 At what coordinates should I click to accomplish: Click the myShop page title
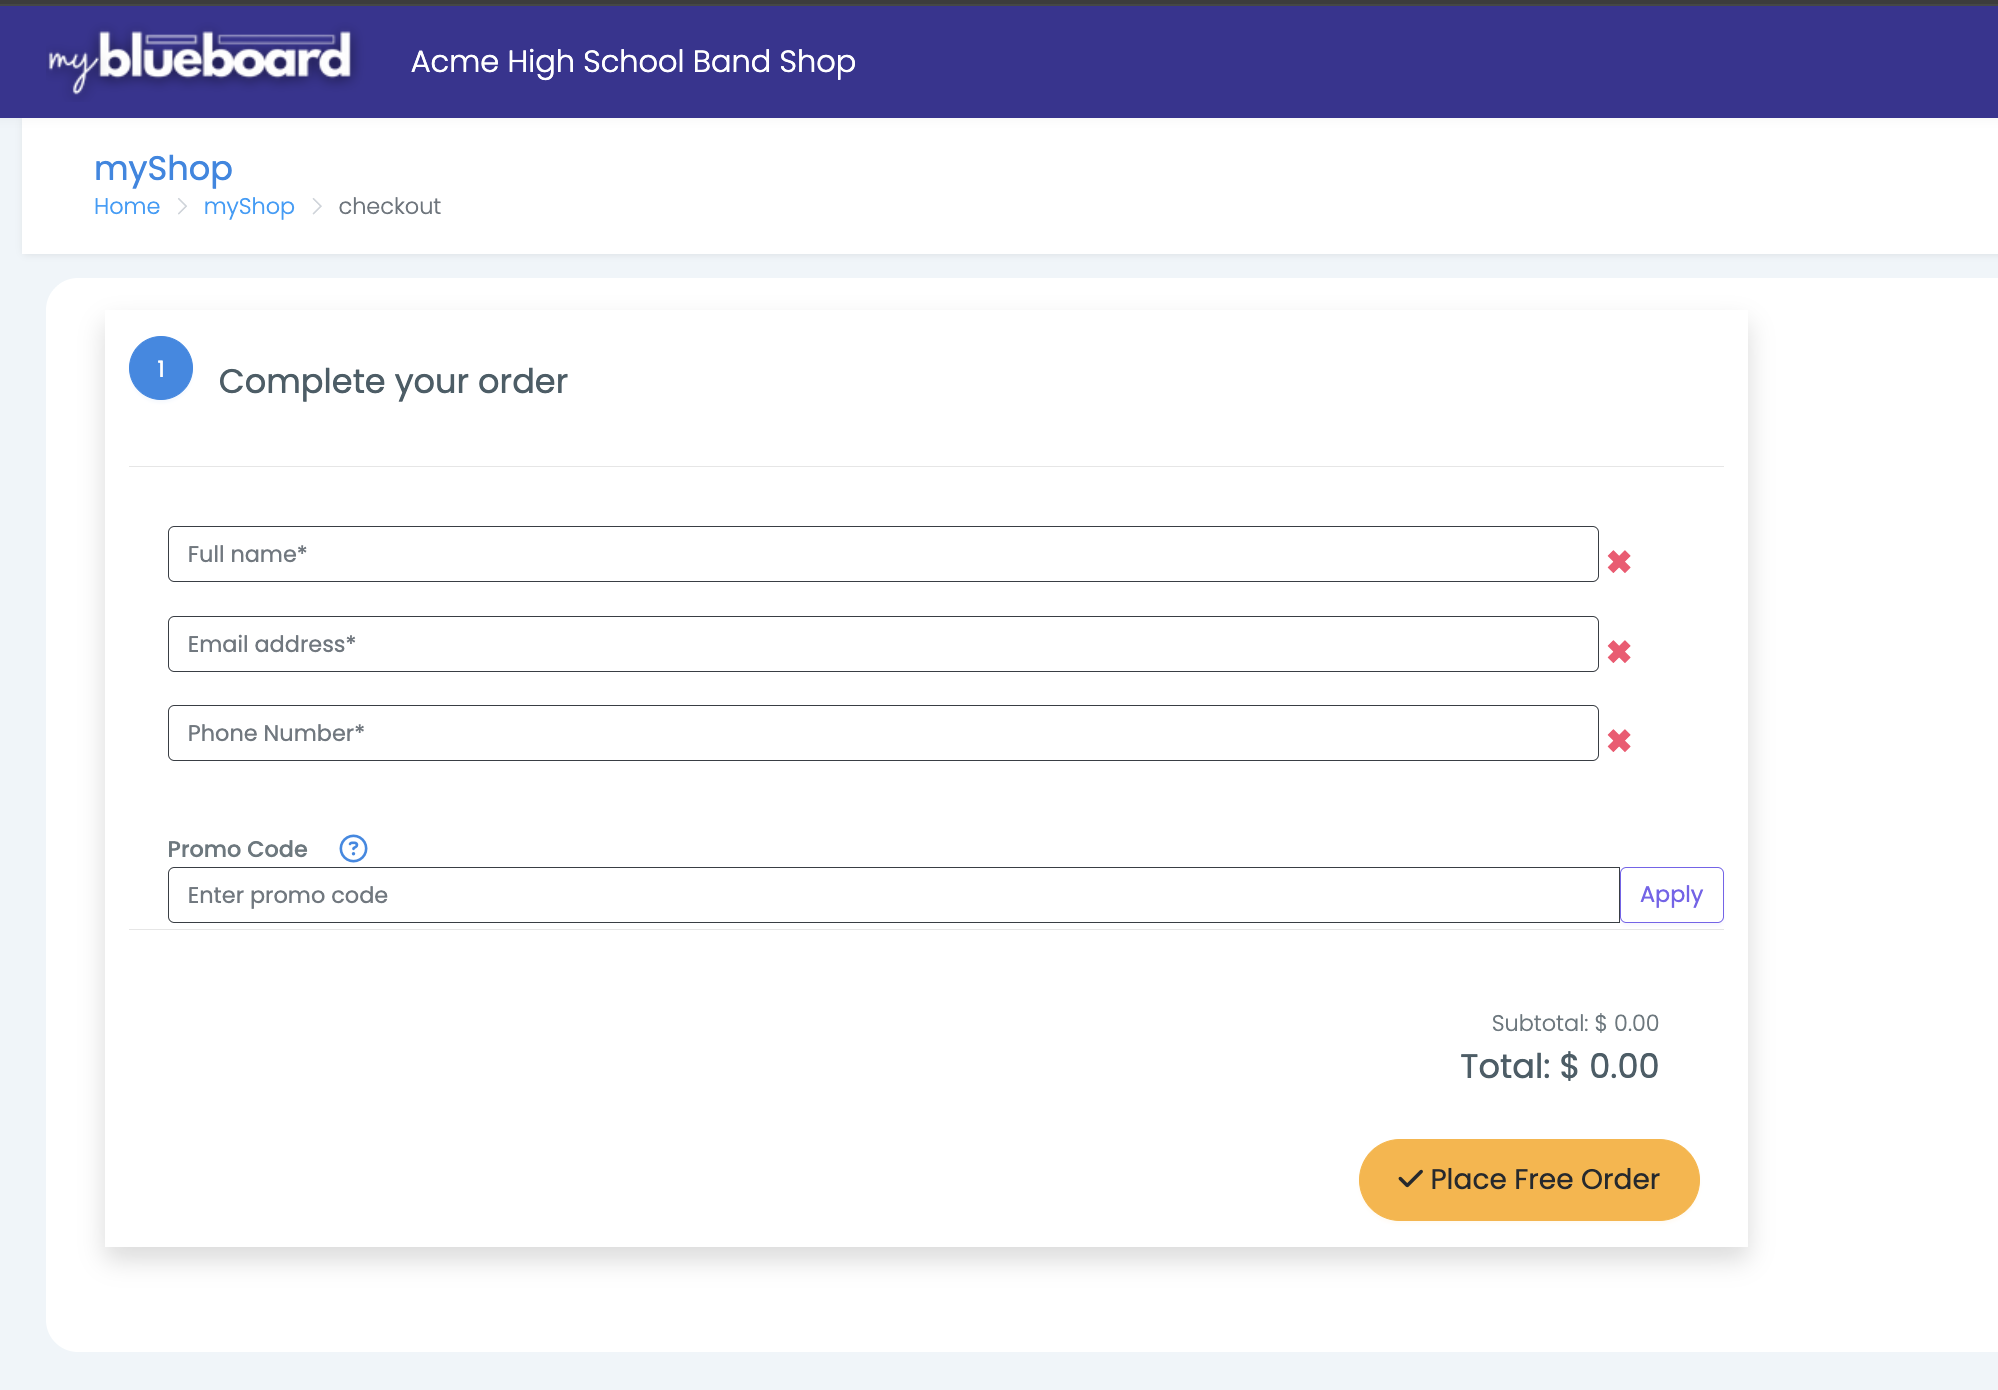click(x=163, y=168)
